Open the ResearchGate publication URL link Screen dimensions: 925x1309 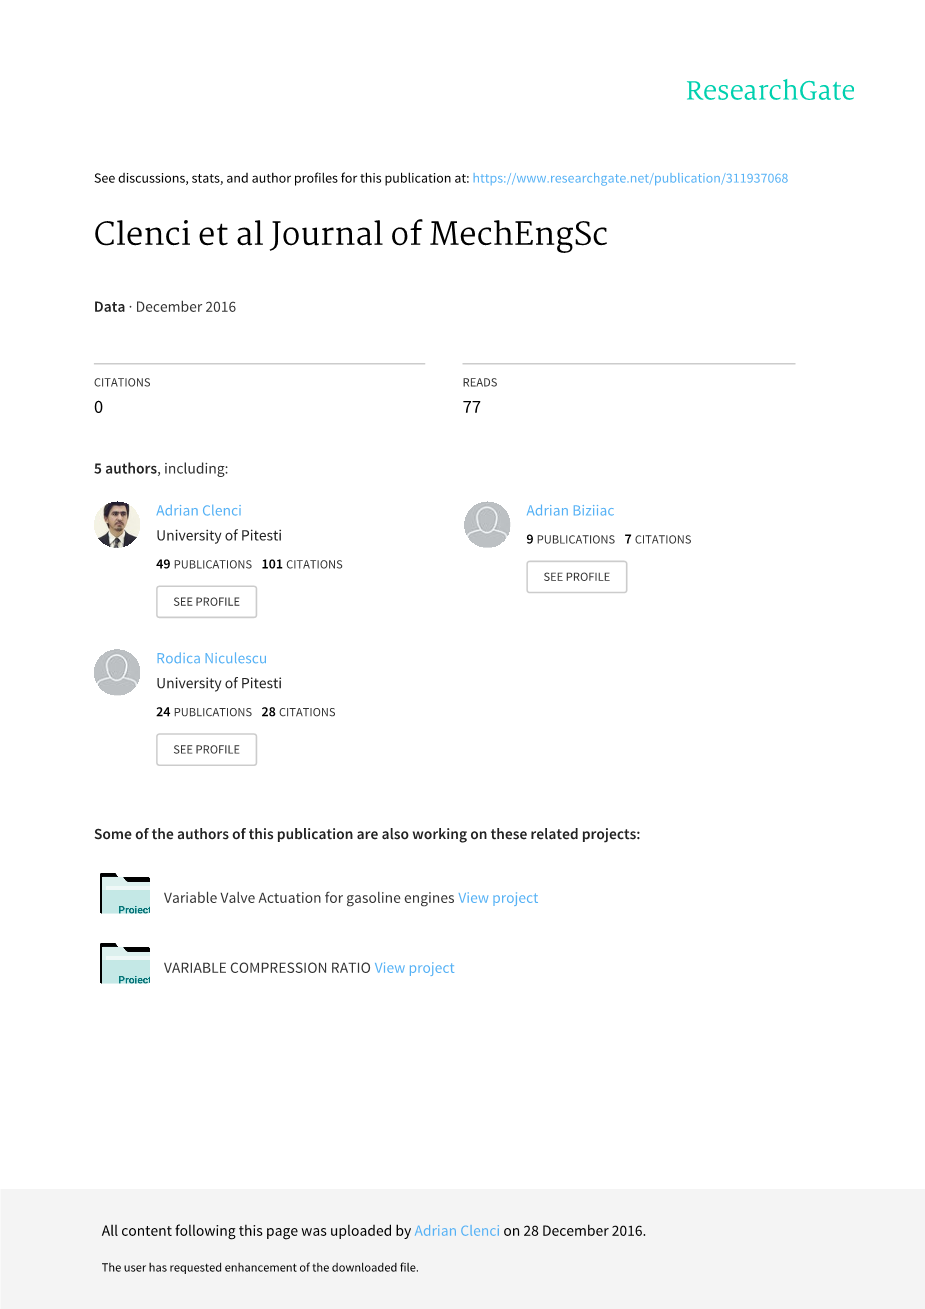pos(630,179)
